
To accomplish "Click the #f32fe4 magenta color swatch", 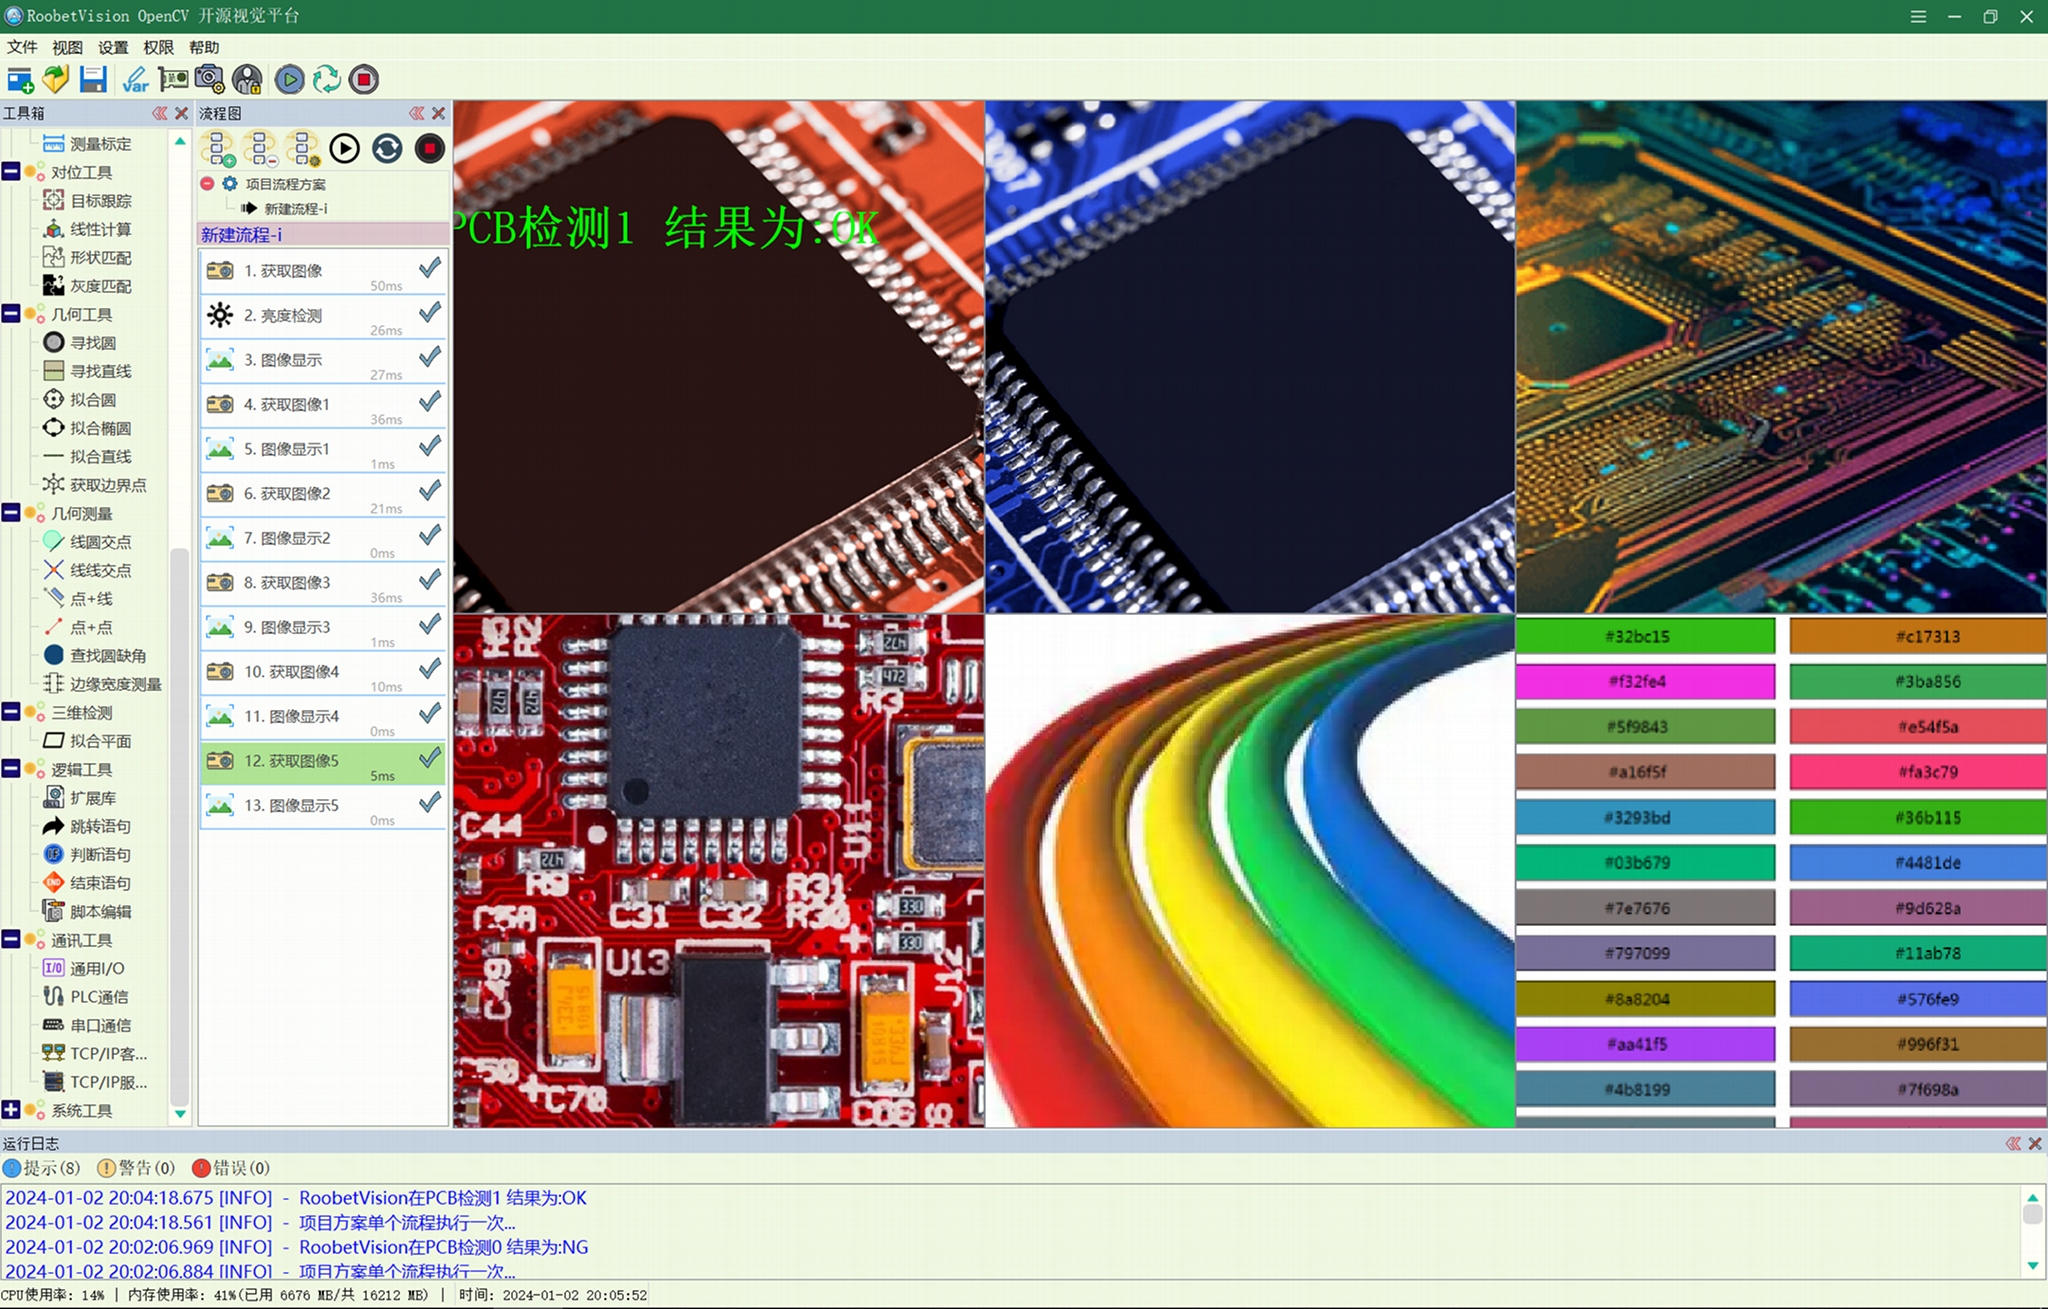I will click(x=1645, y=682).
